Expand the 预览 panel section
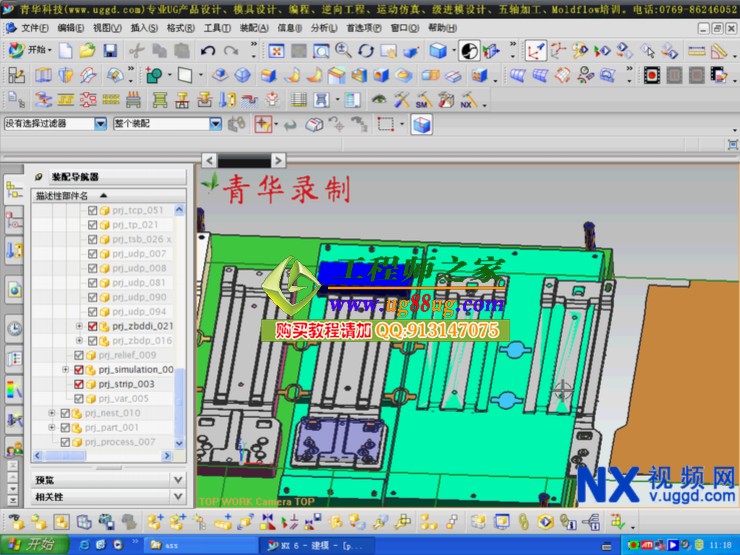This screenshot has height=555, width=740. [178, 480]
